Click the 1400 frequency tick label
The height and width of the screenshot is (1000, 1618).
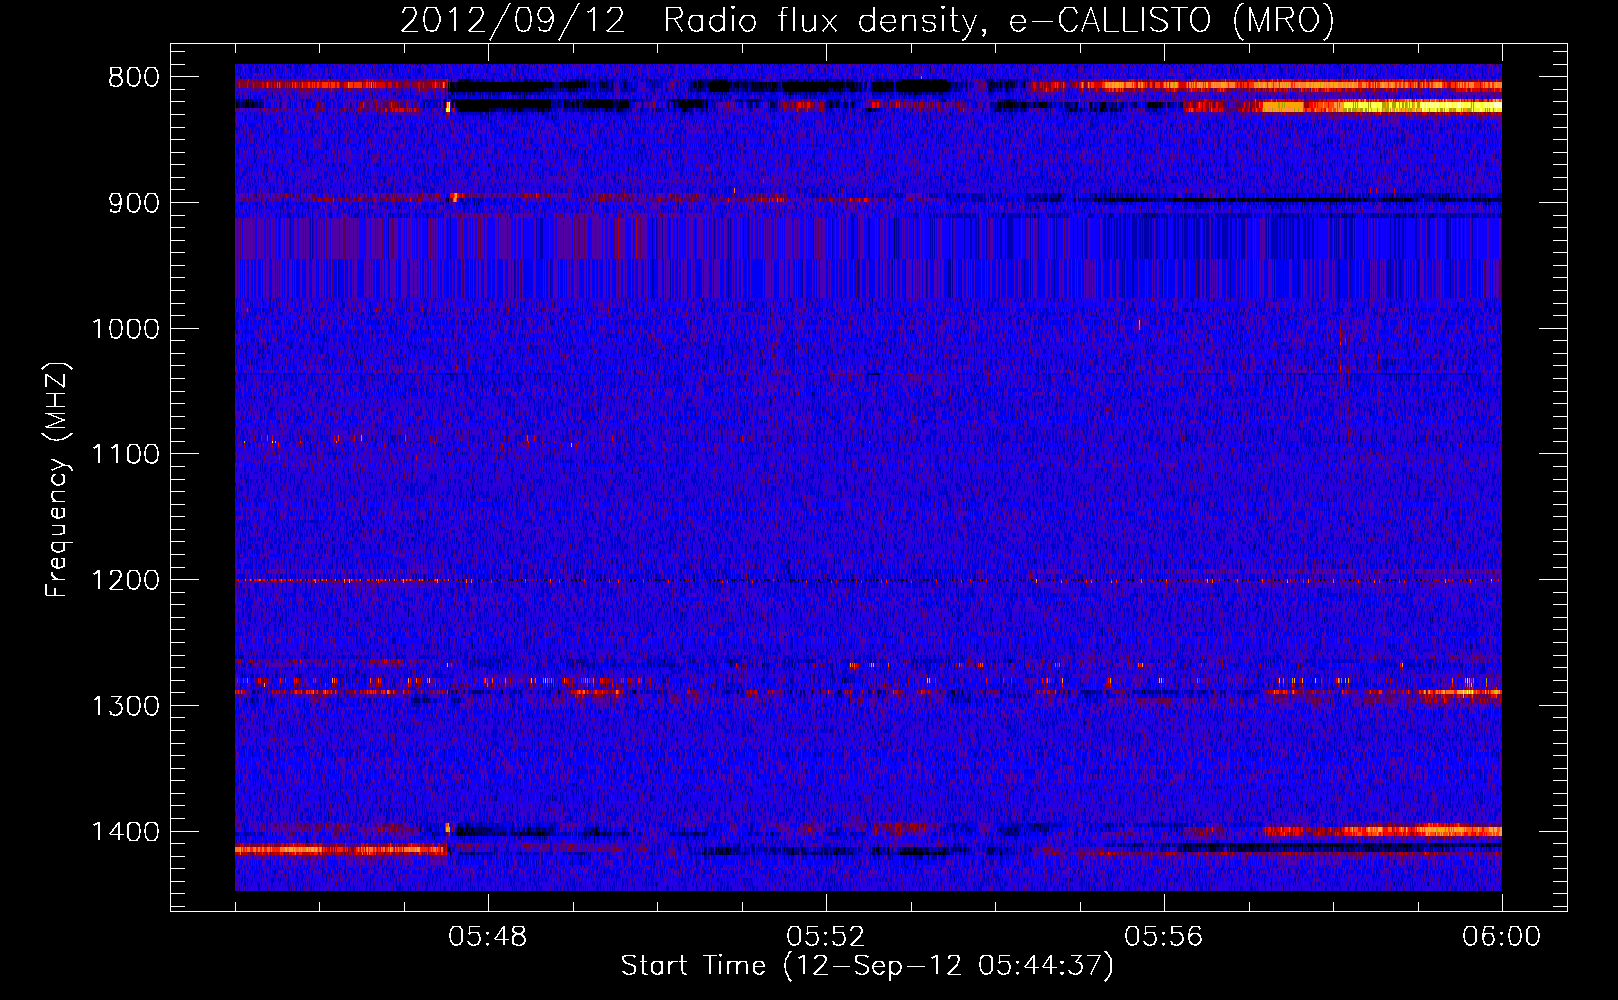(x=125, y=832)
